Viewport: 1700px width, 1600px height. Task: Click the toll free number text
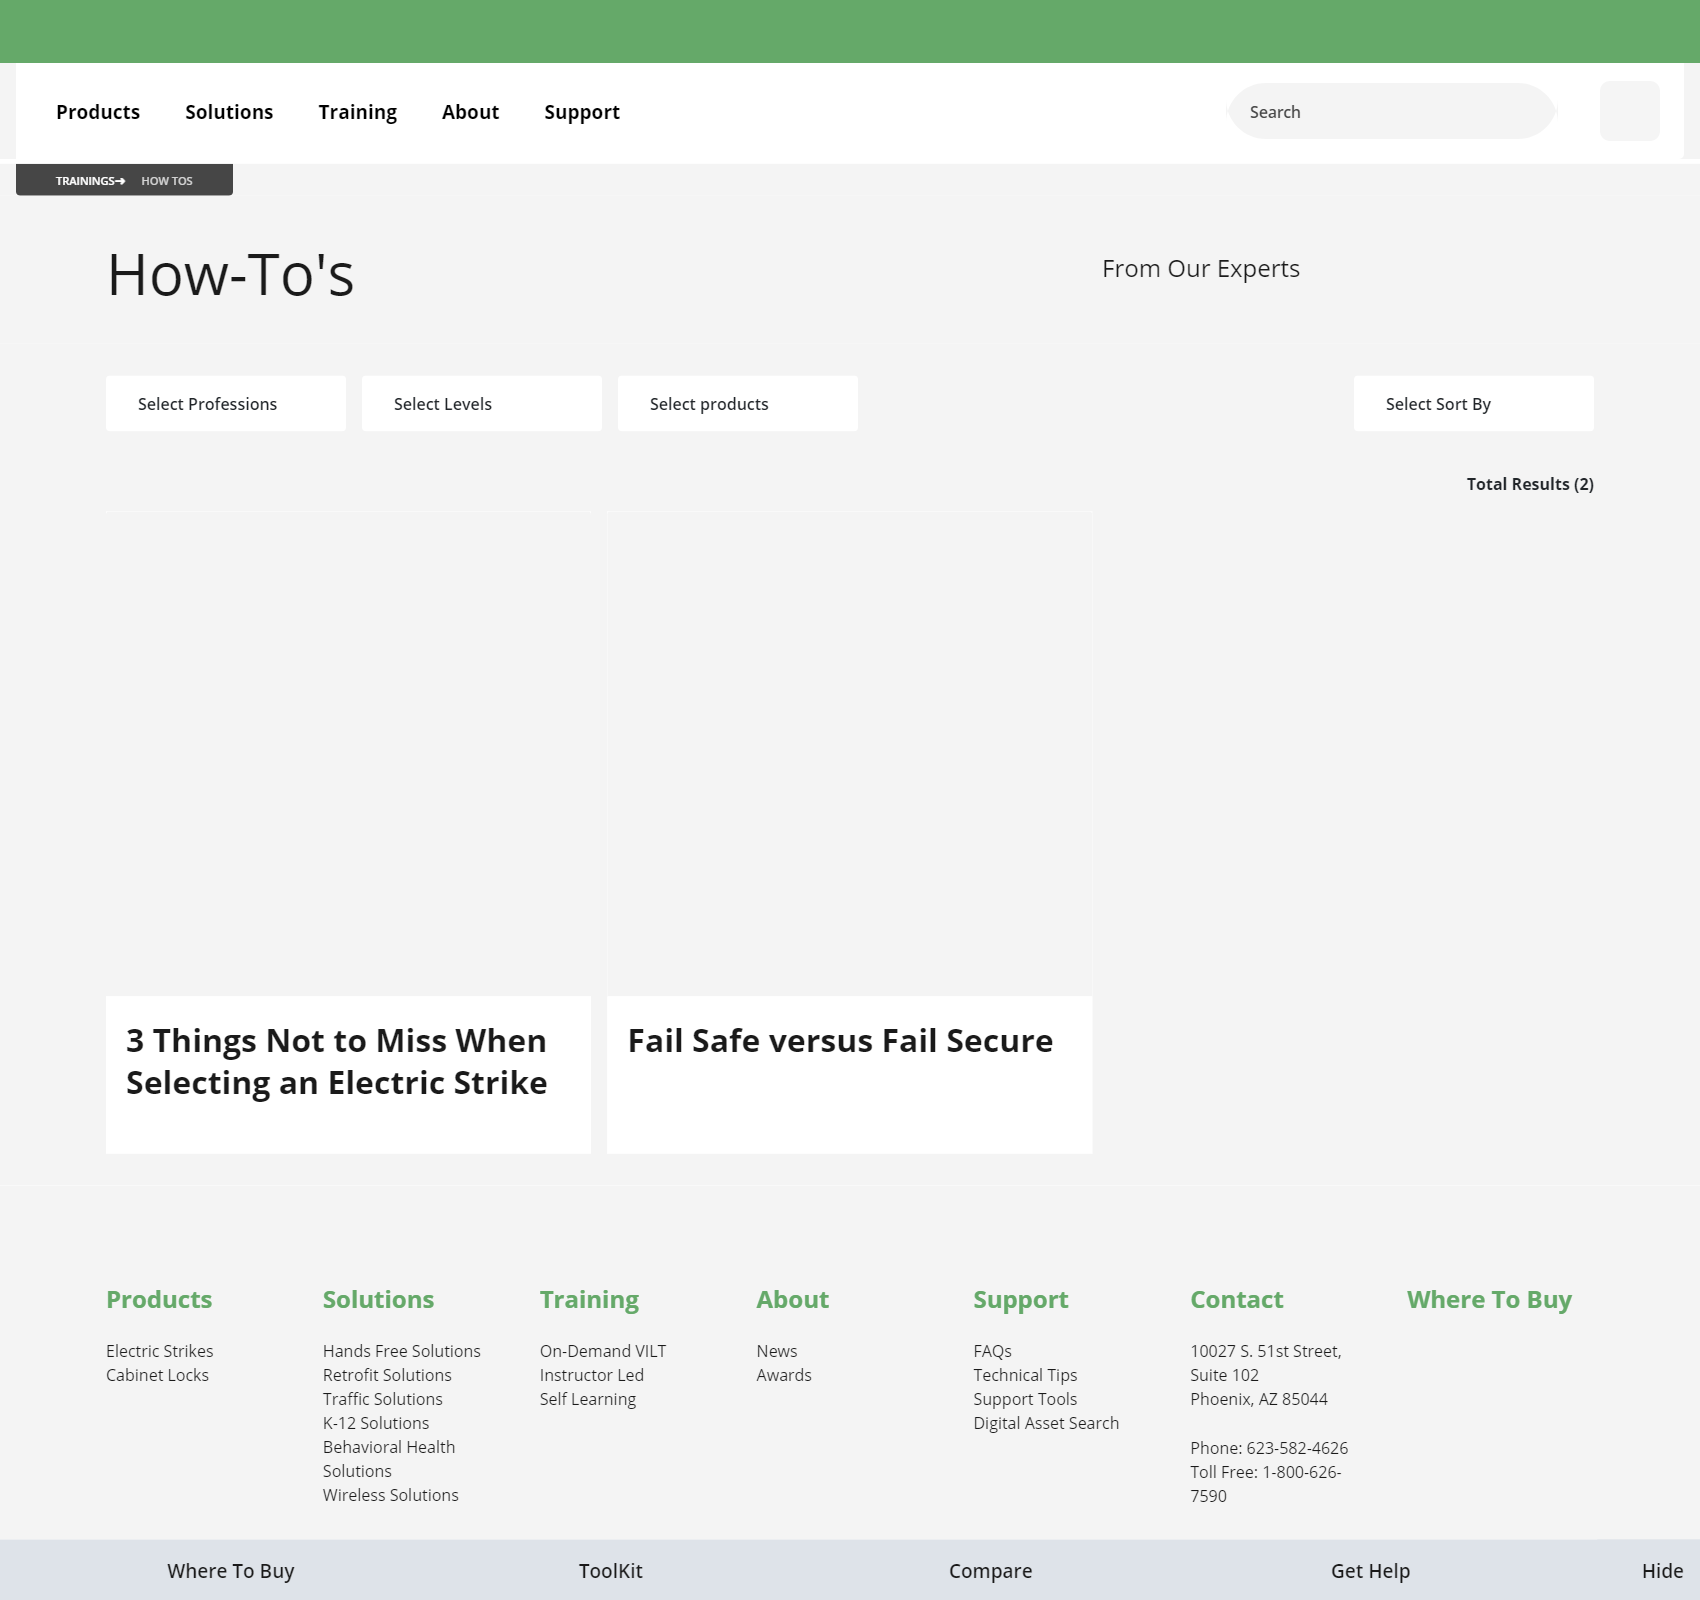tap(1266, 1484)
